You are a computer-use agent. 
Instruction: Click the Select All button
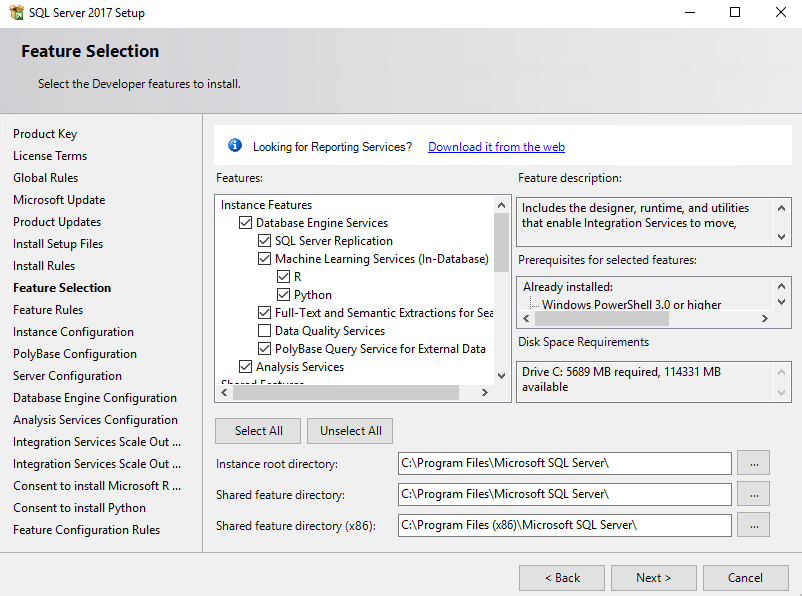258,431
